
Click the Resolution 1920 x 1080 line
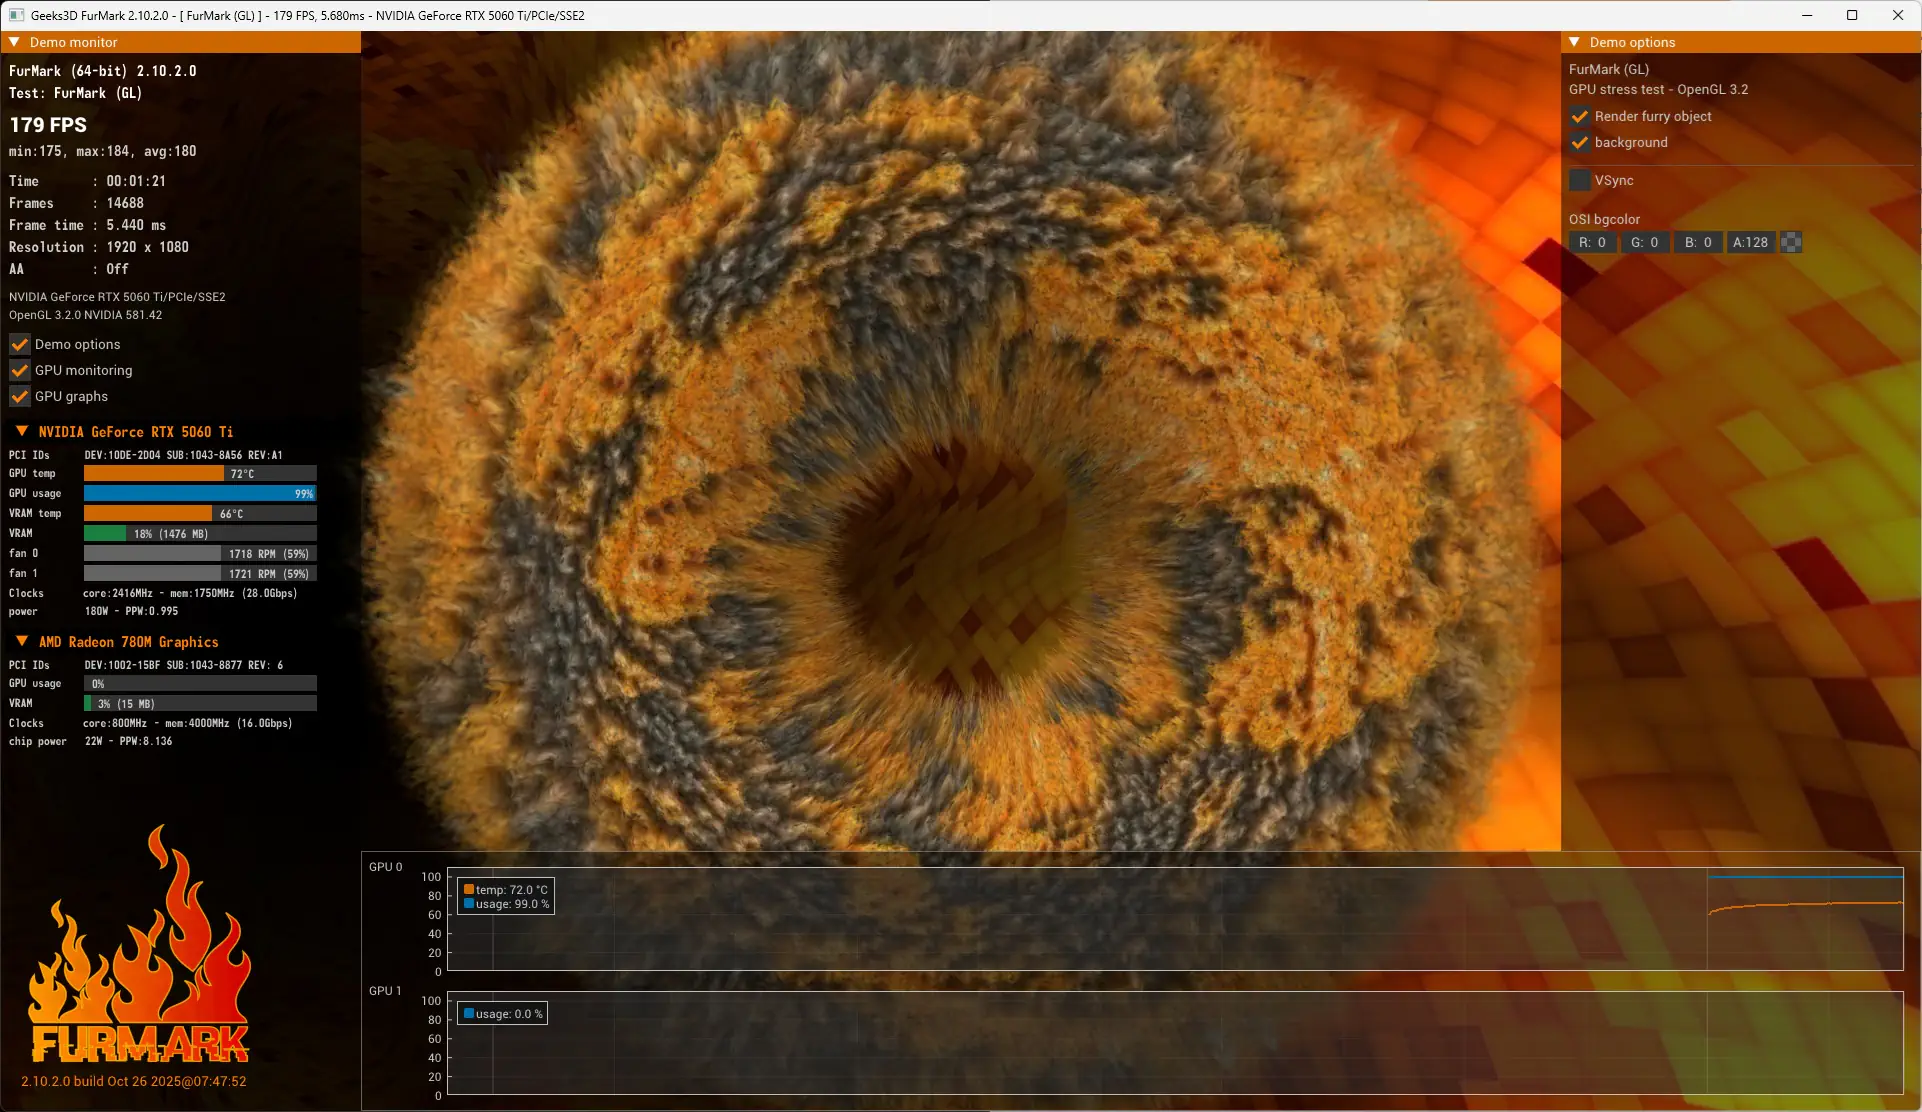click(x=99, y=247)
